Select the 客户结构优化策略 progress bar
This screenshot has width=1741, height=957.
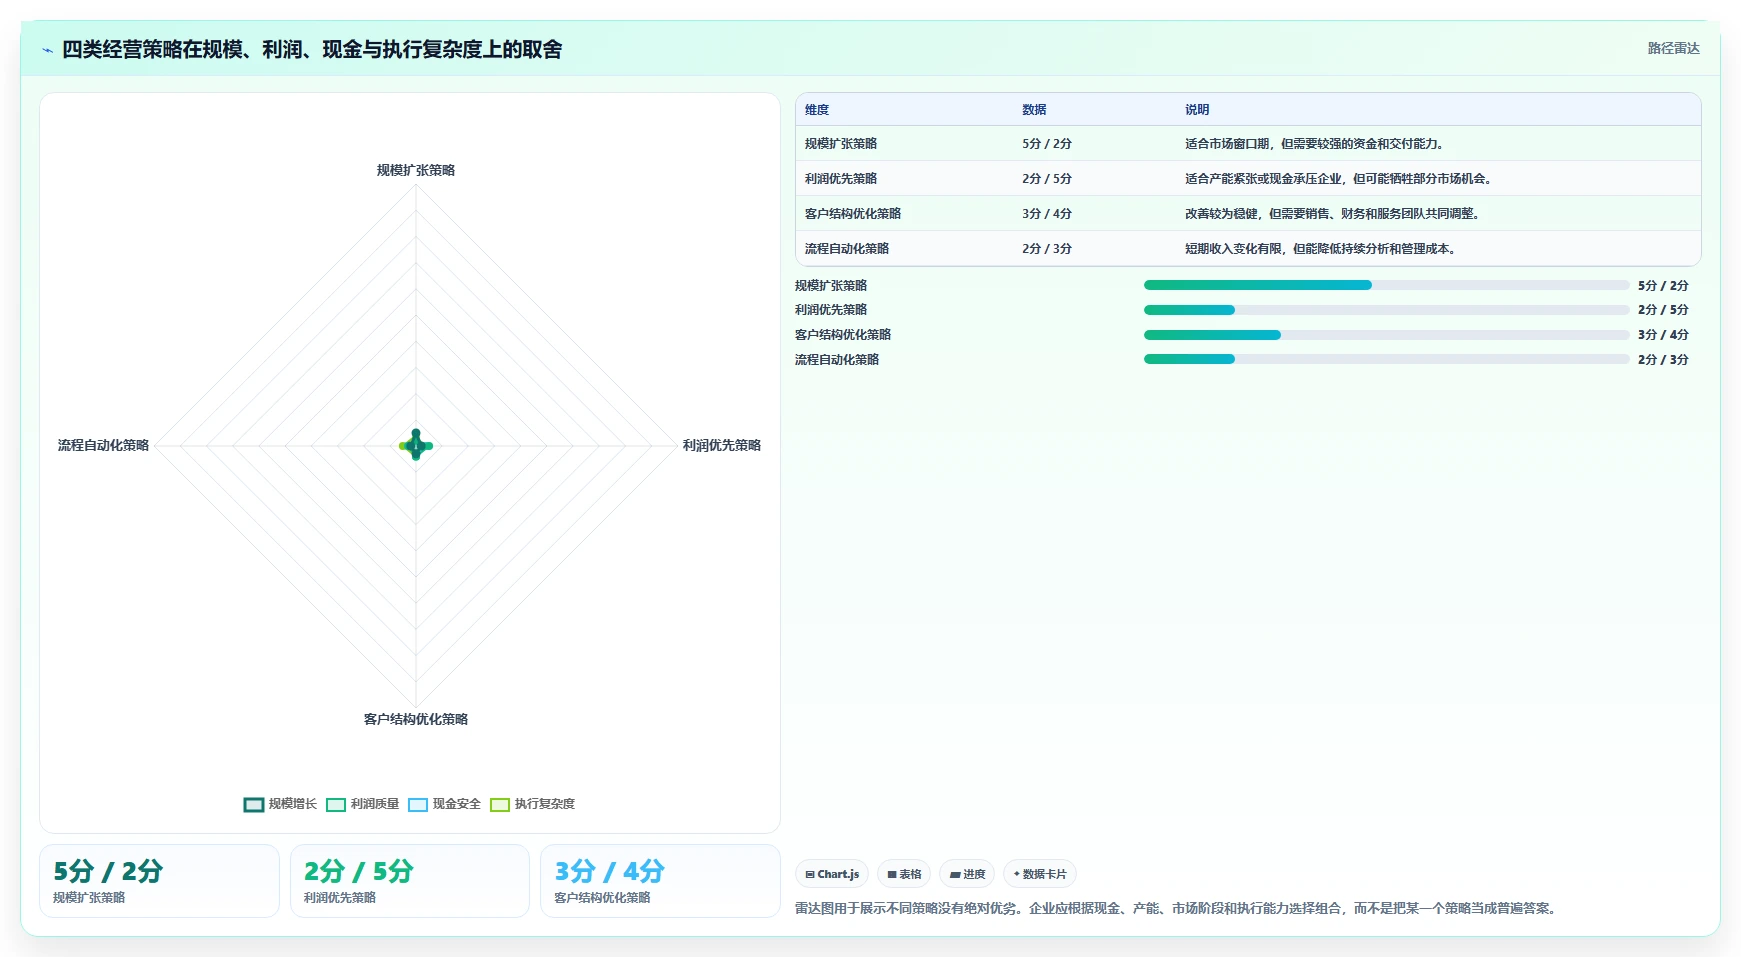point(1386,335)
